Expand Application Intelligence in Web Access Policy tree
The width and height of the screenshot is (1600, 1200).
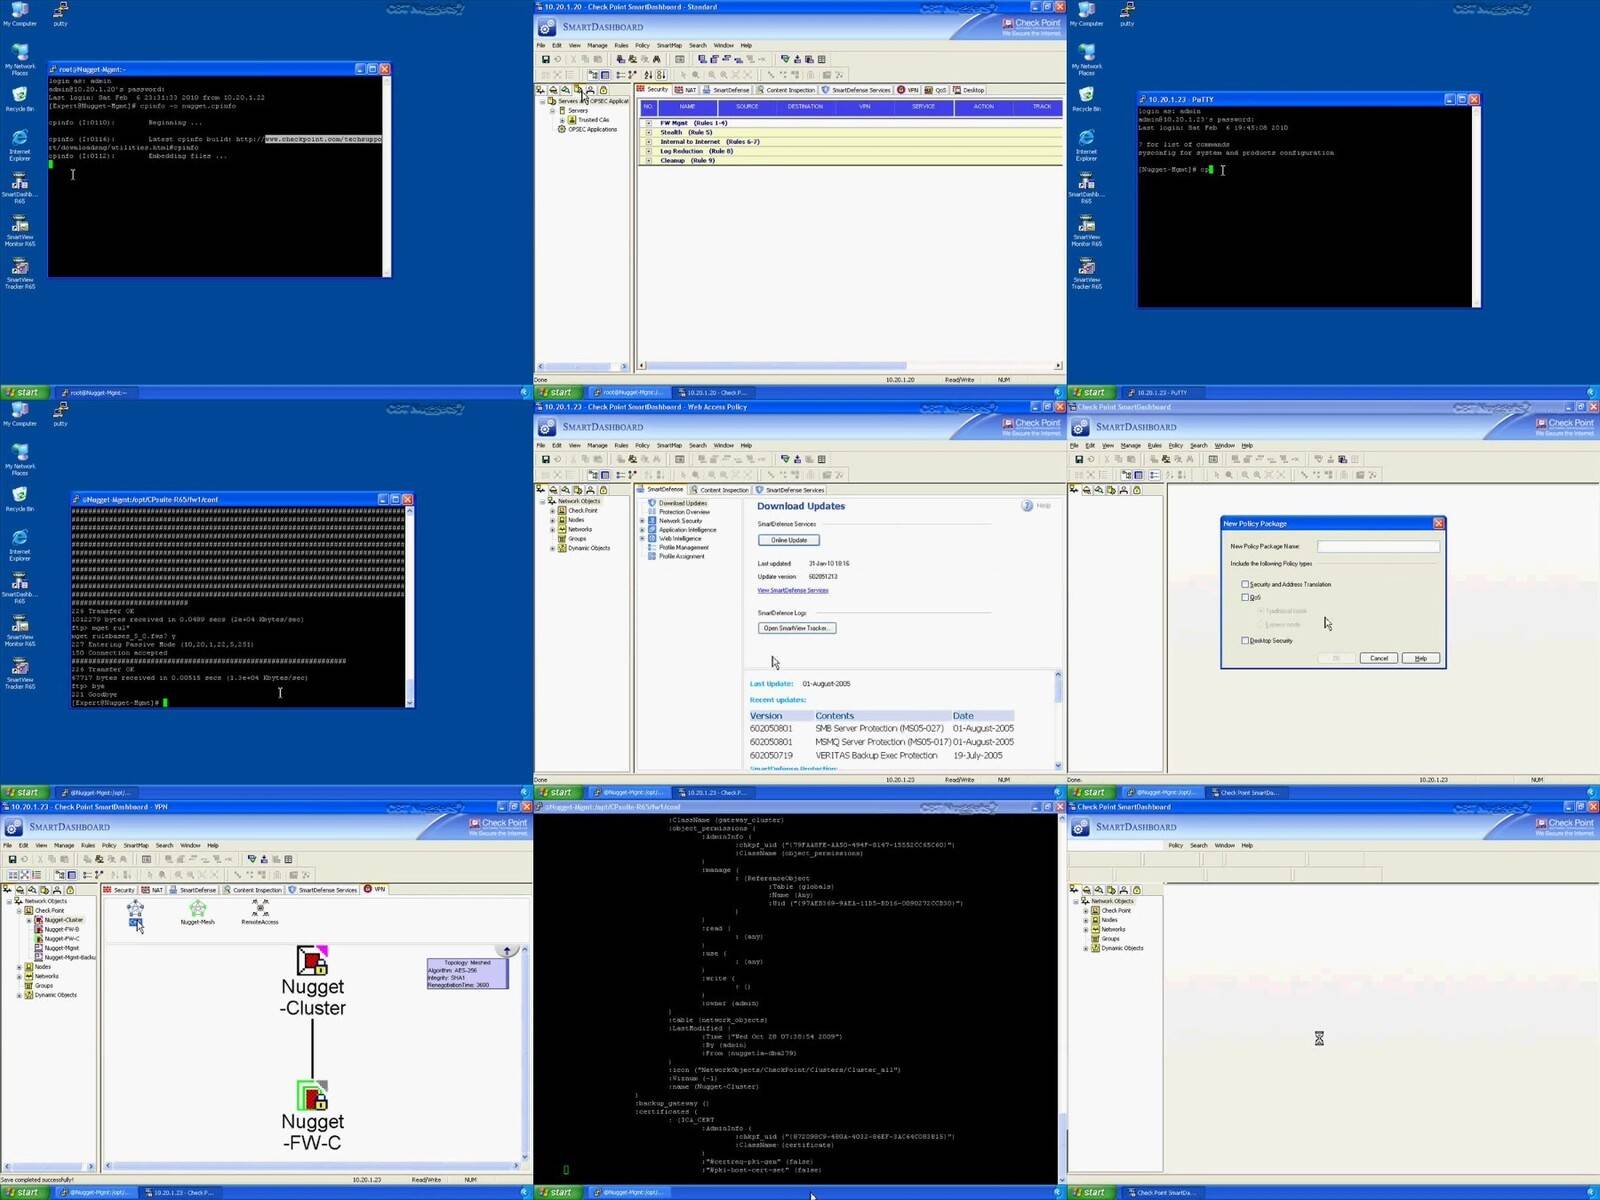(x=642, y=530)
